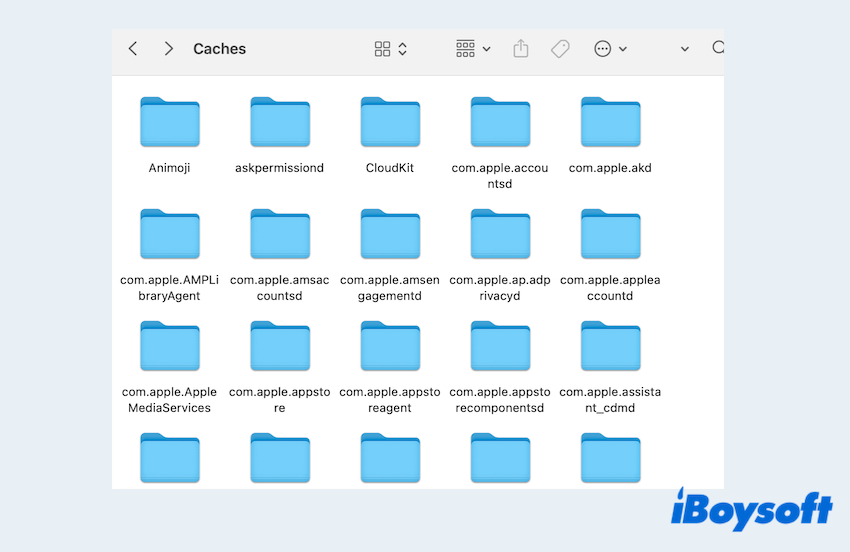Select the com.apple.appstore folder
The width and height of the screenshot is (850, 552).
[x=279, y=346]
